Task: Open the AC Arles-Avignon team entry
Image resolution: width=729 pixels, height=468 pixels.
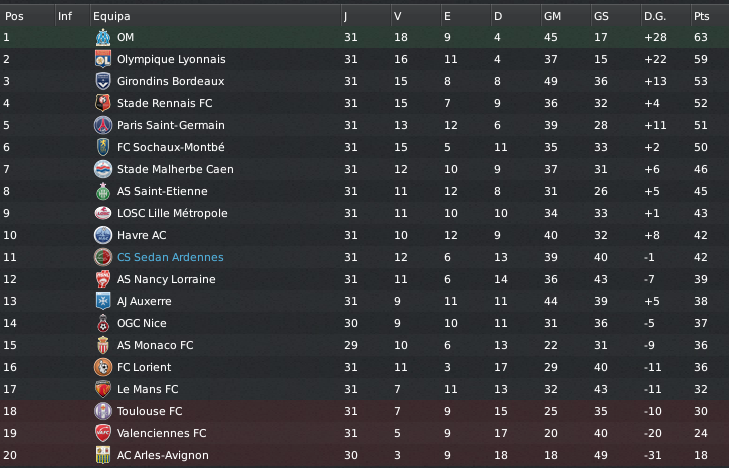Action: (163, 455)
